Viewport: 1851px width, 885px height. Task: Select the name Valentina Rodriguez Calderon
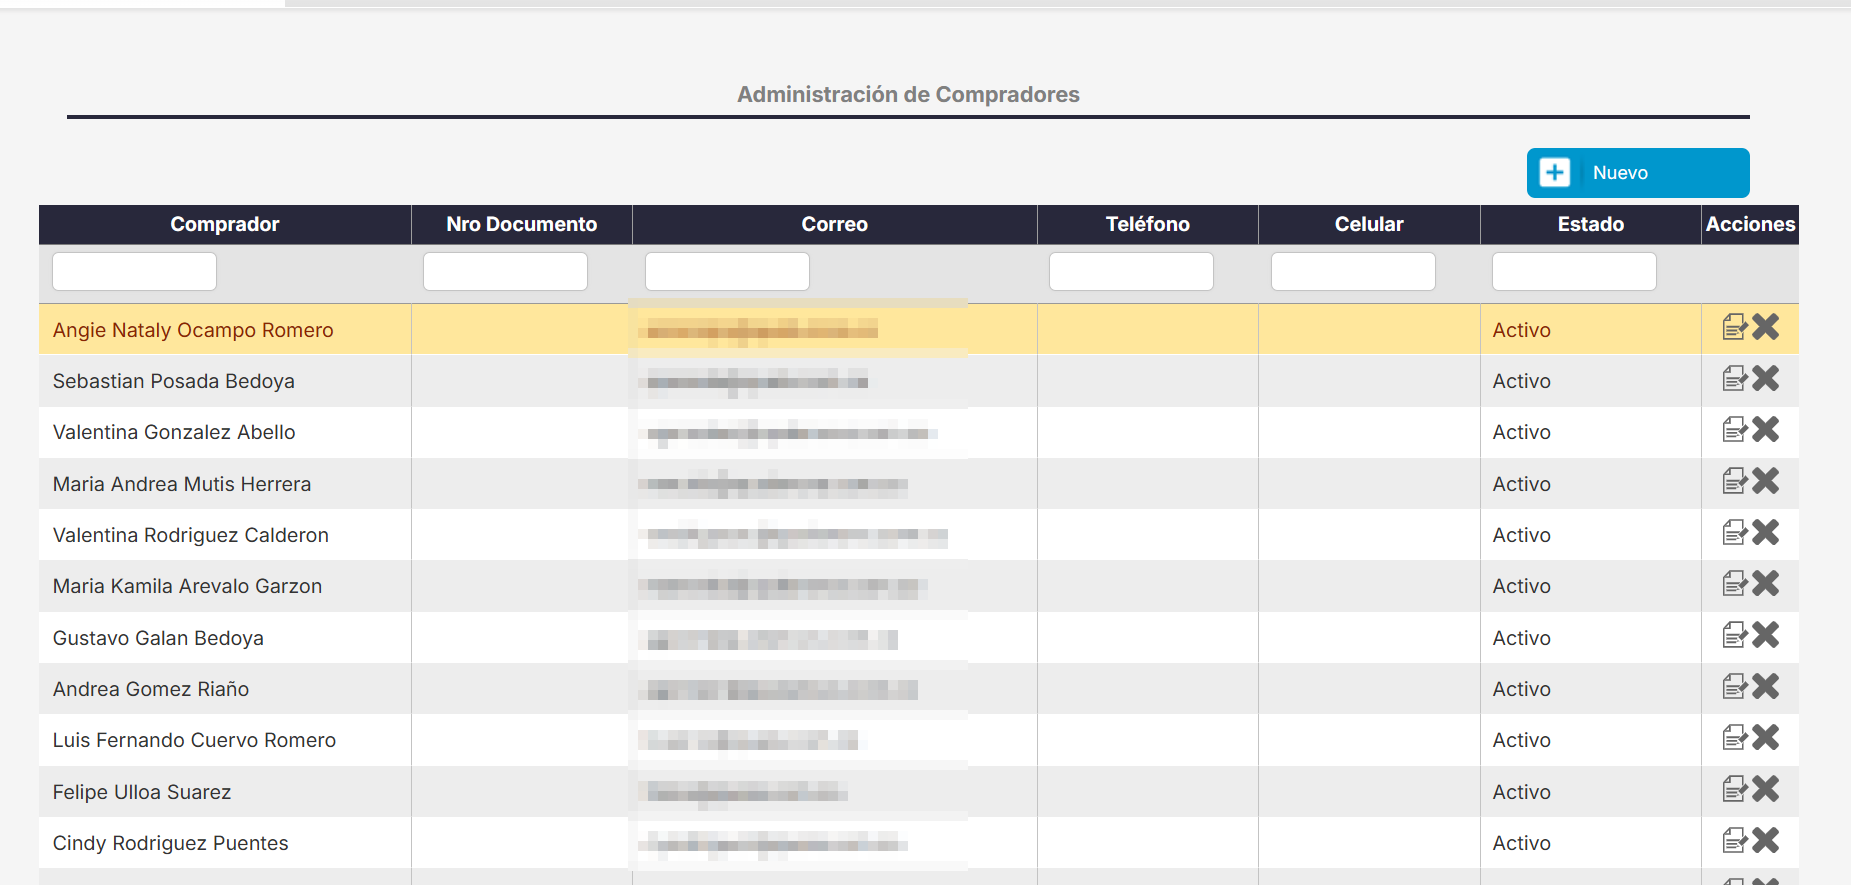[191, 535]
